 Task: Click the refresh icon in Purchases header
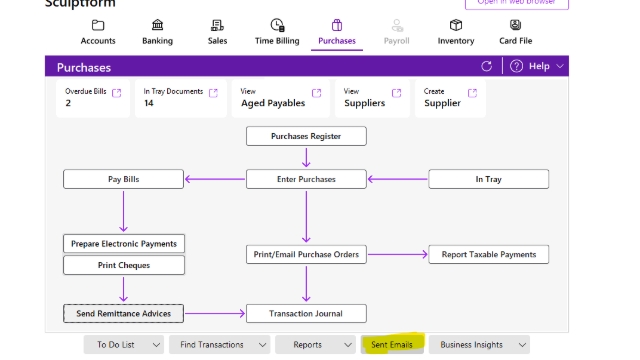point(487,66)
